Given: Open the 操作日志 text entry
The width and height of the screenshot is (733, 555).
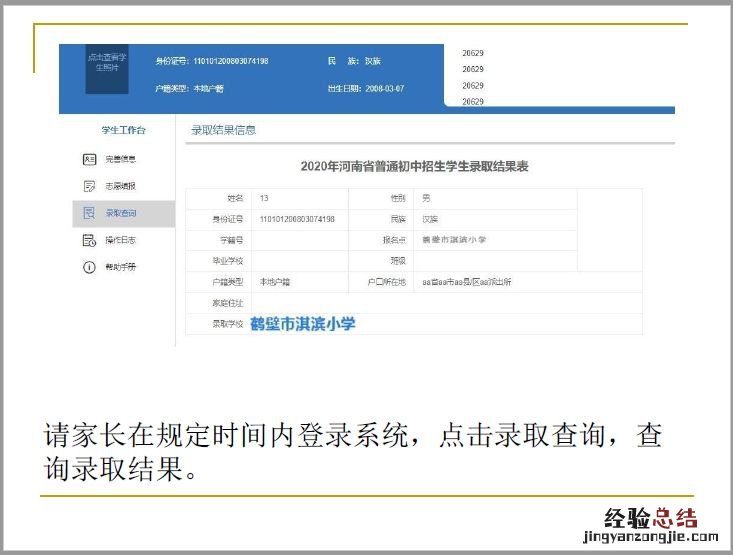Looking at the screenshot, I should (x=120, y=240).
